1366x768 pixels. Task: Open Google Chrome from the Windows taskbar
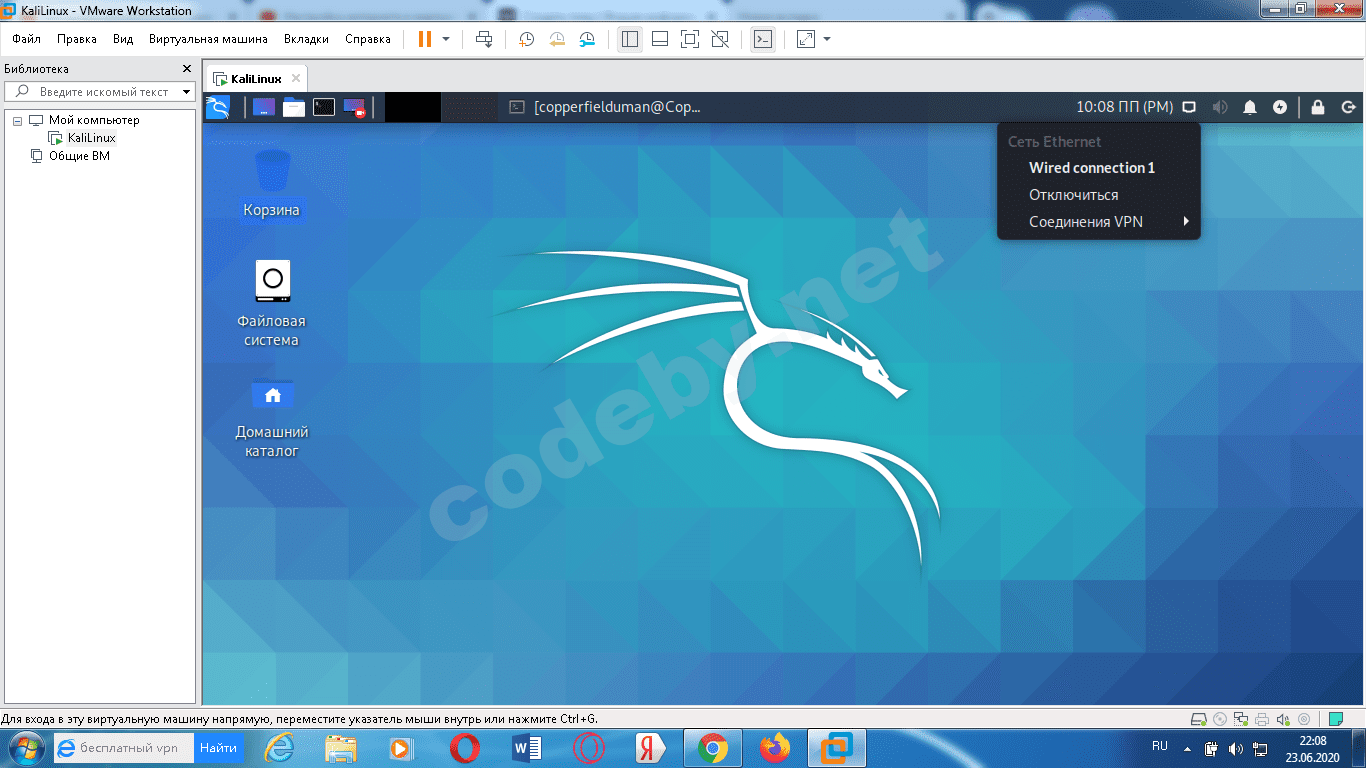point(712,748)
